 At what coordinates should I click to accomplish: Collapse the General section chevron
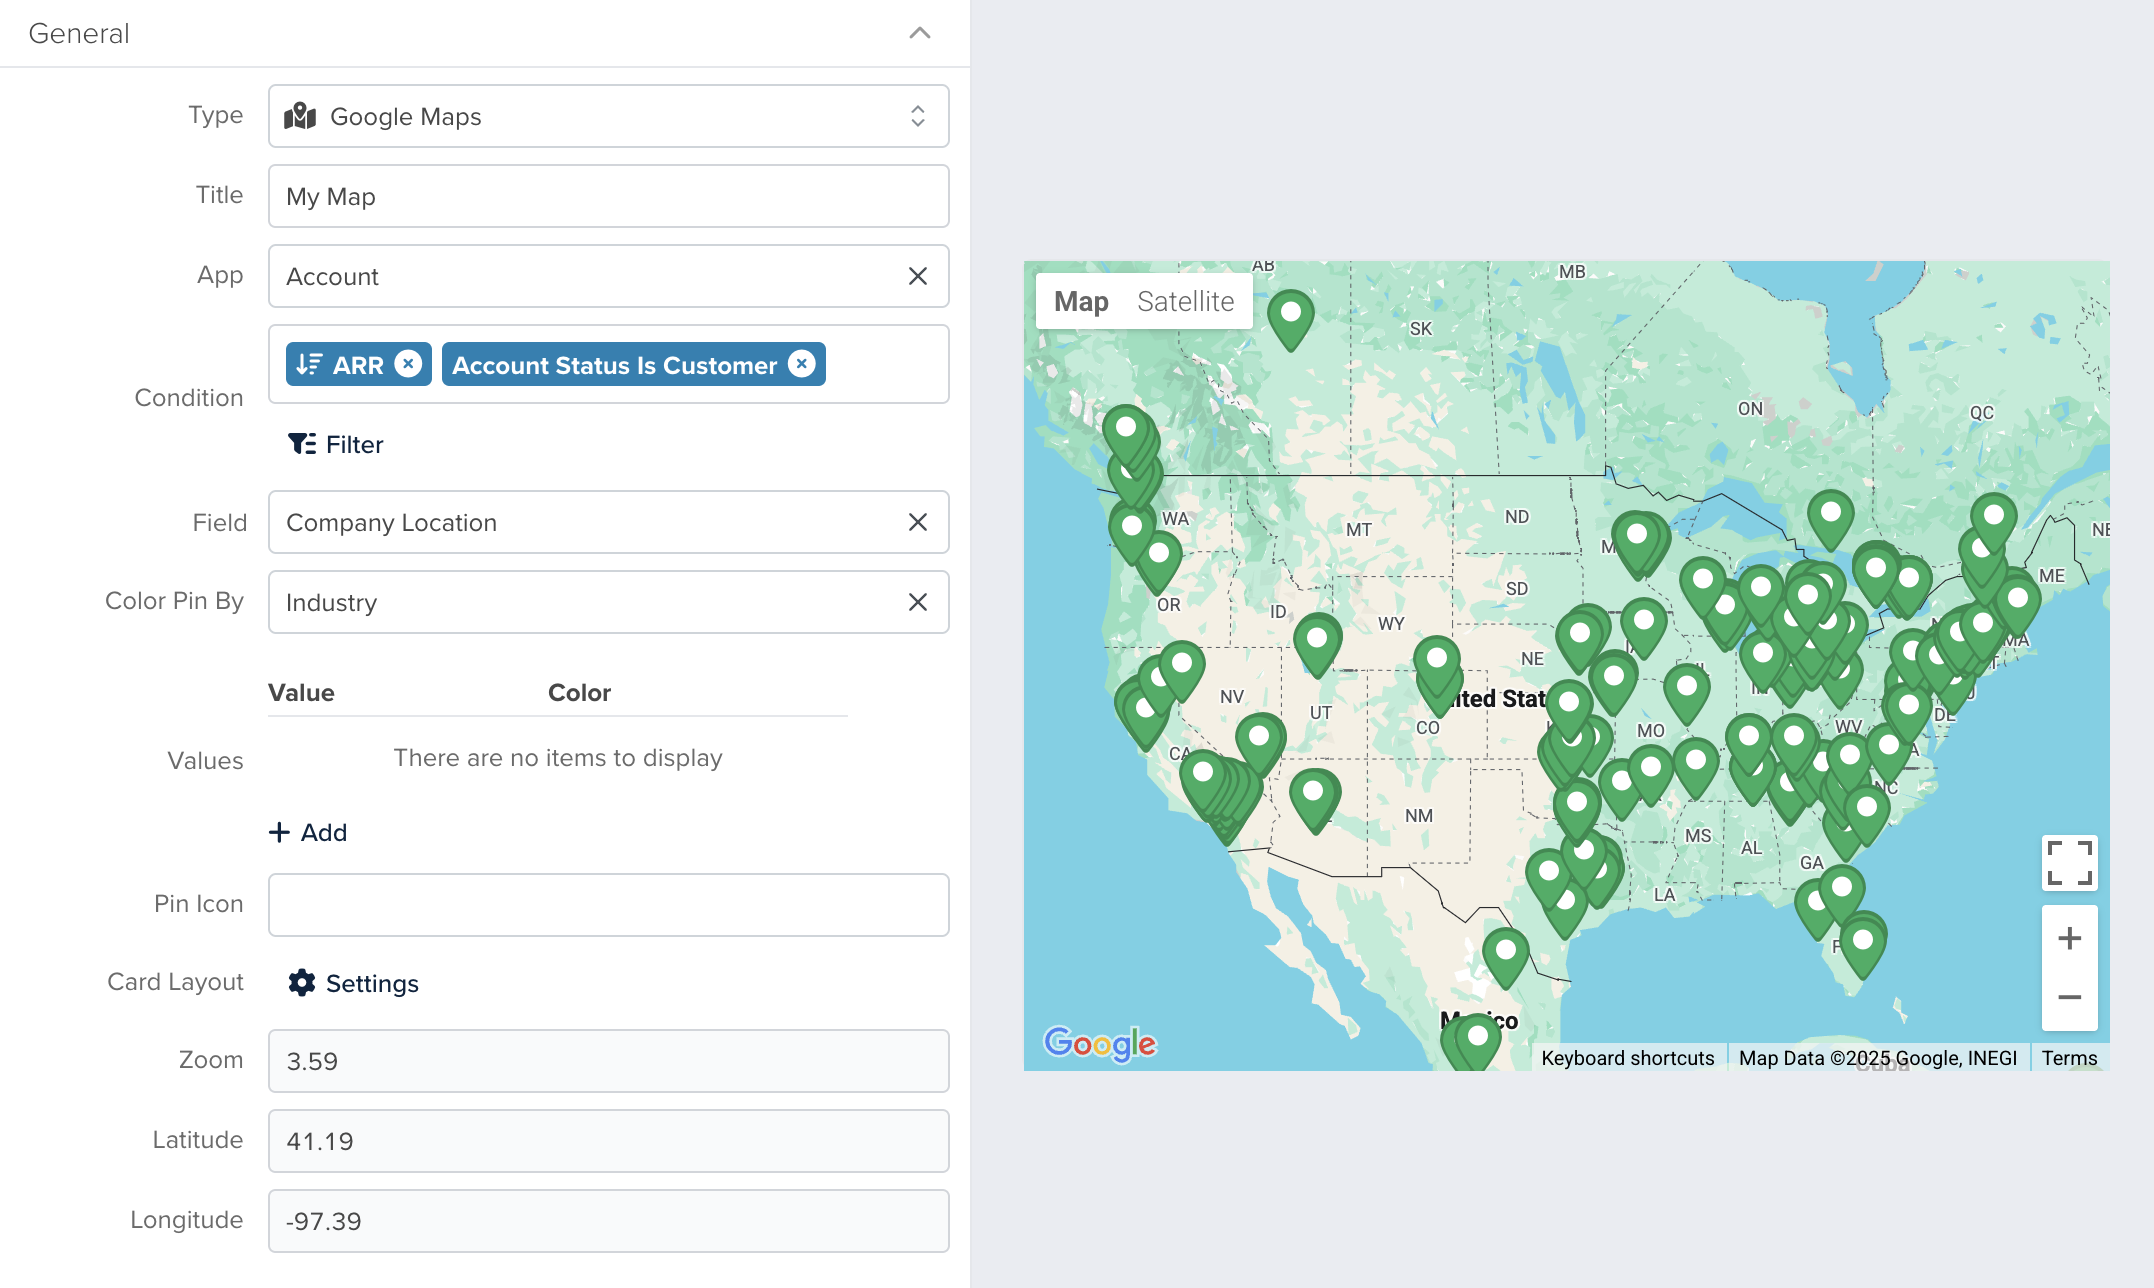click(919, 33)
